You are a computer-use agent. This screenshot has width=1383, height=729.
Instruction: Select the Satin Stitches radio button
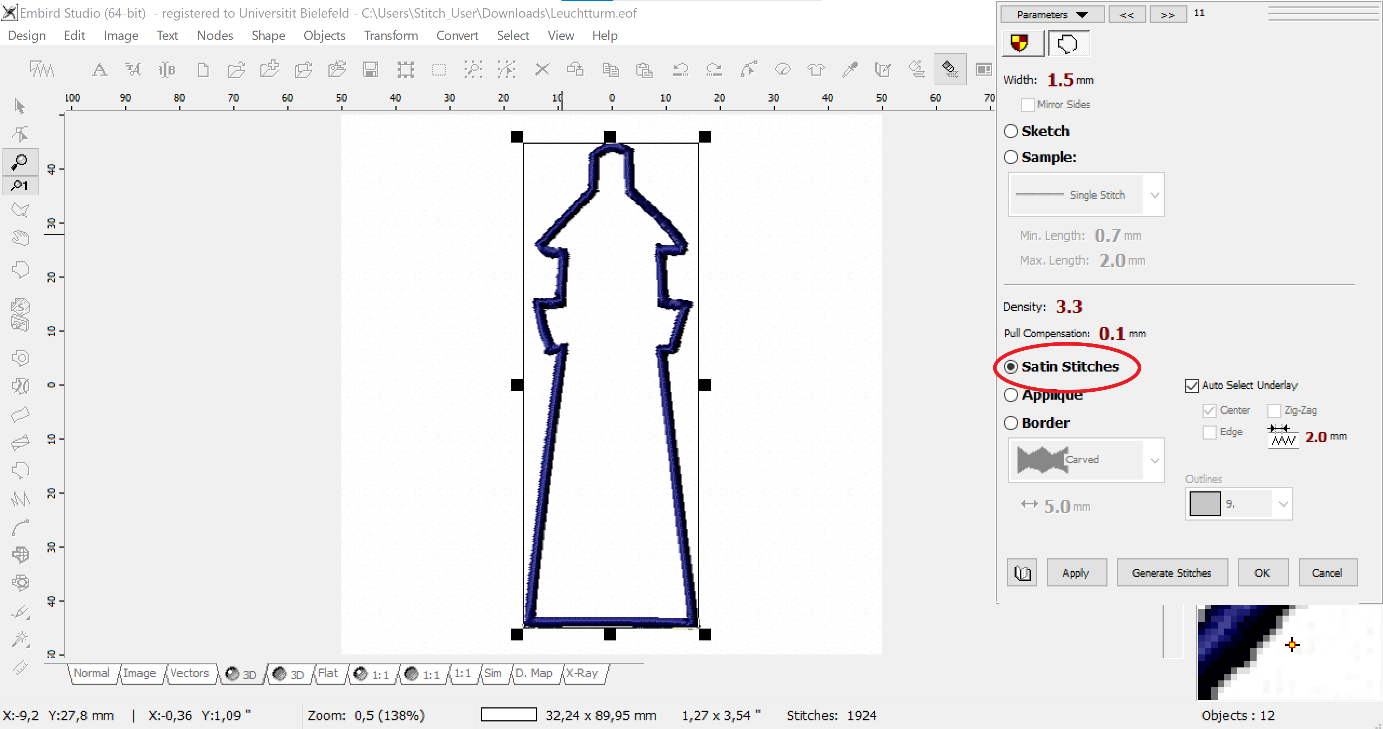pos(1011,366)
